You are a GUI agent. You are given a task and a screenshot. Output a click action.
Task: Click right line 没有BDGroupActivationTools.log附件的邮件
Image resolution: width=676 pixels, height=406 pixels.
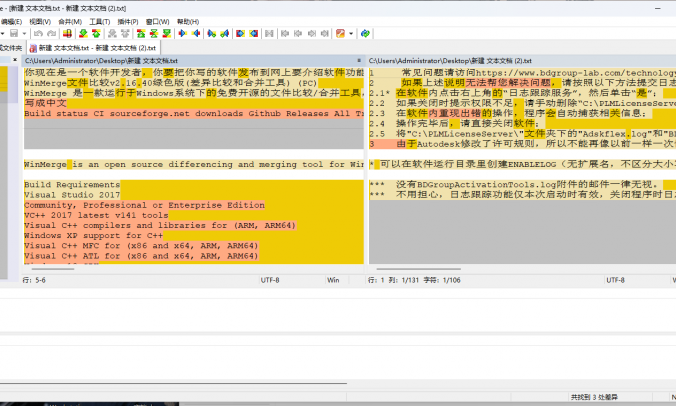tap(522, 184)
